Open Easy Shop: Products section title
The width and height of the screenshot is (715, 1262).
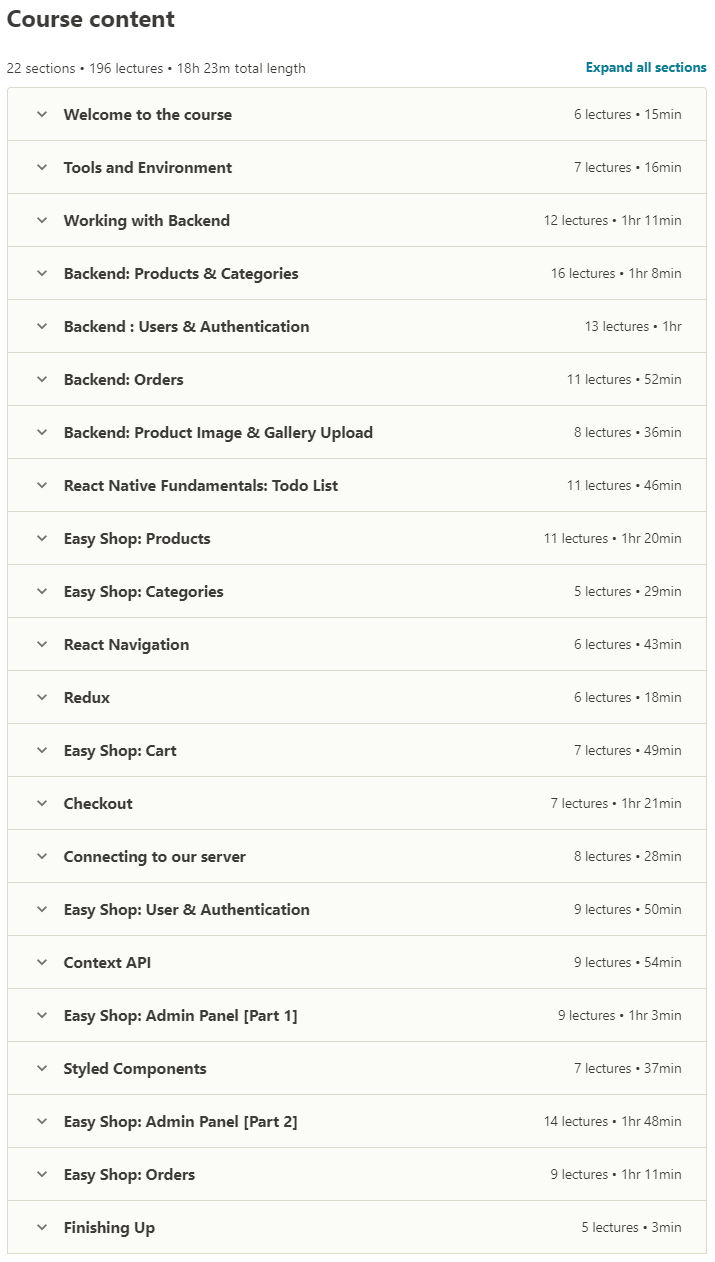[137, 538]
